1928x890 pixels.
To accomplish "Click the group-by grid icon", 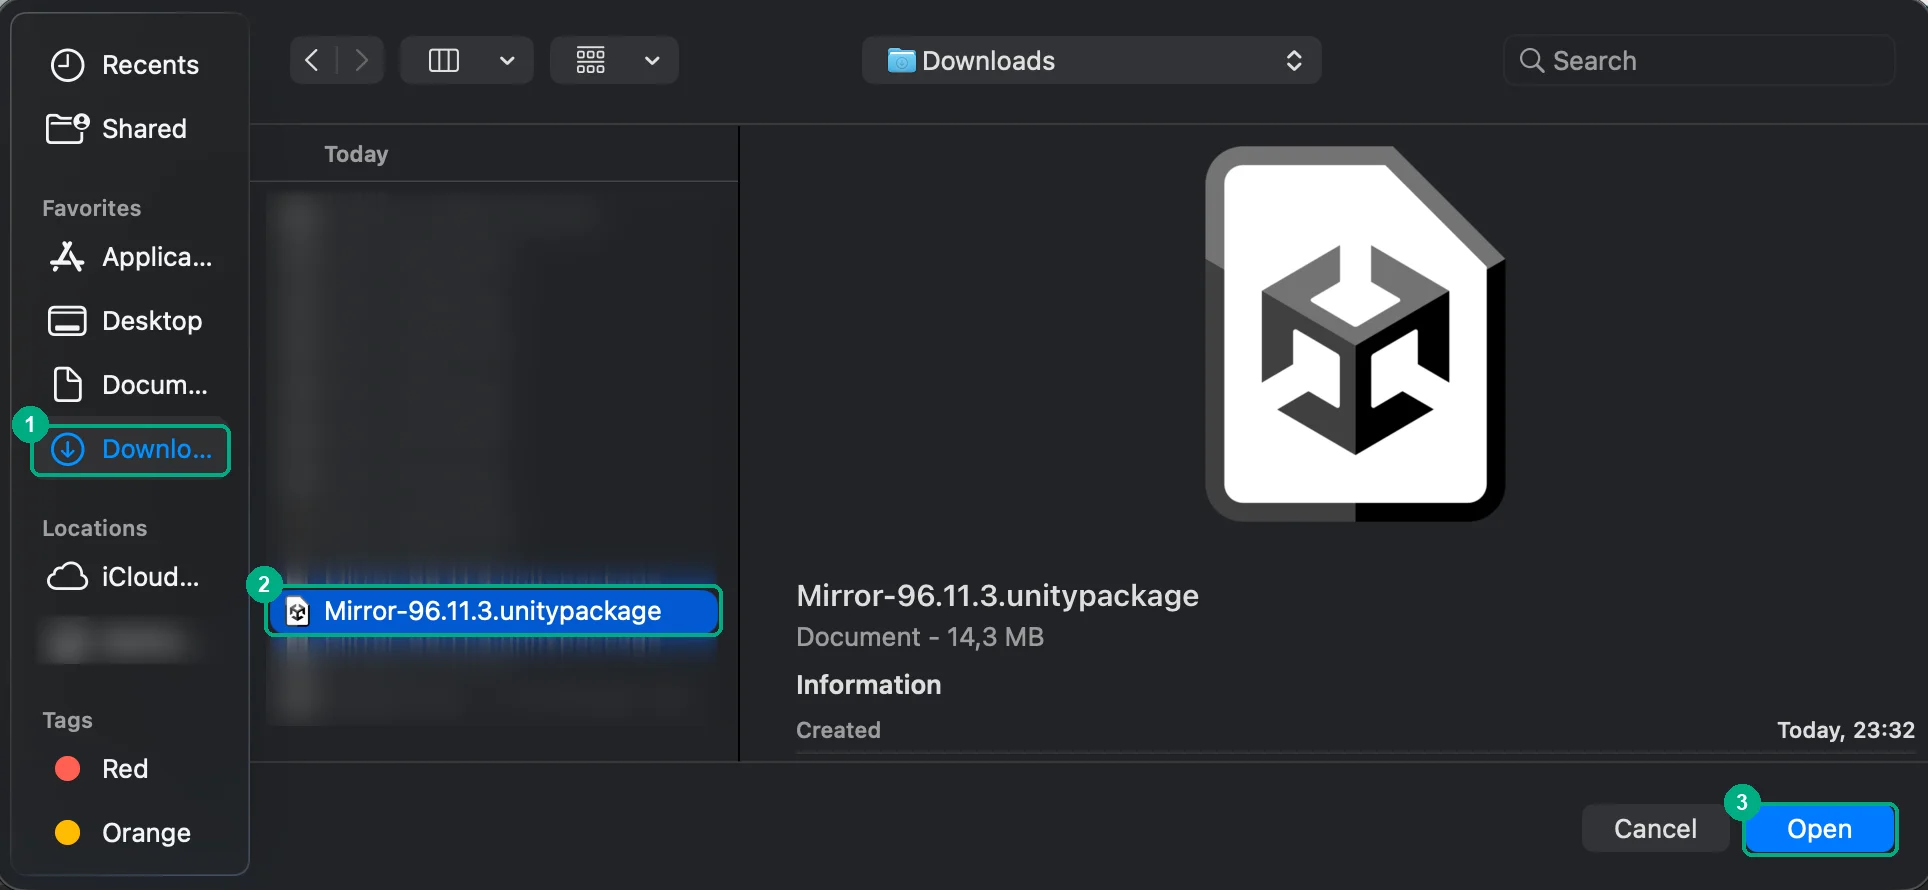I will tap(591, 61).
